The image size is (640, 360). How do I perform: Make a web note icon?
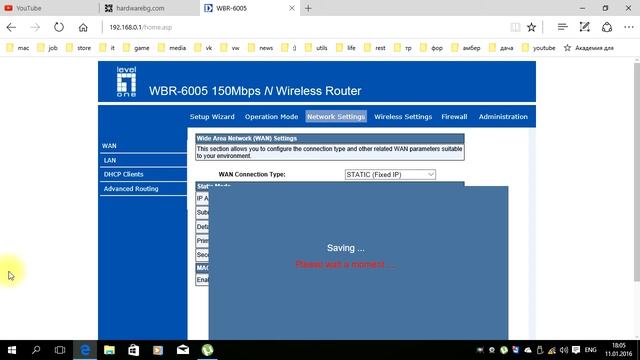click(x=584, y=27)
